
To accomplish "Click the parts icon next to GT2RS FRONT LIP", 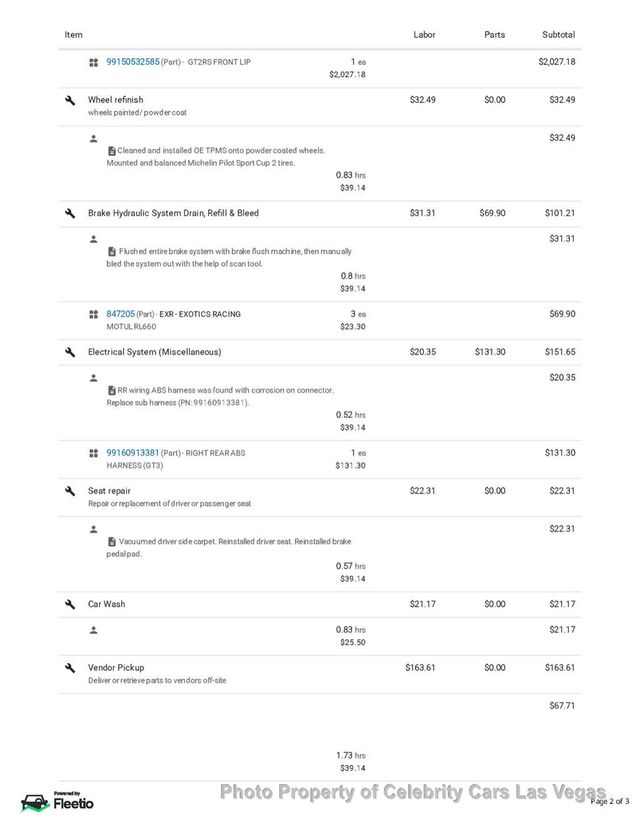I will [x=93, y=62].
